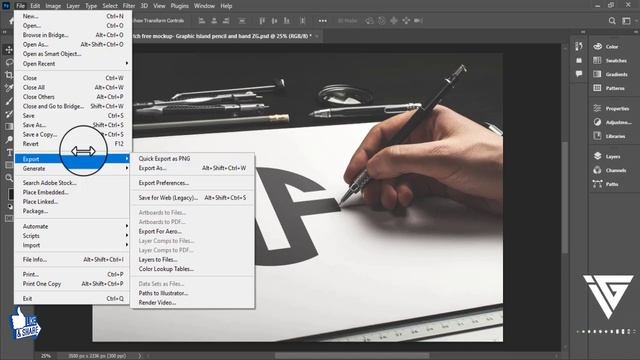
Task: Open the Libraries panel icon
Action: pyautogui.click(x=598, y=136)
